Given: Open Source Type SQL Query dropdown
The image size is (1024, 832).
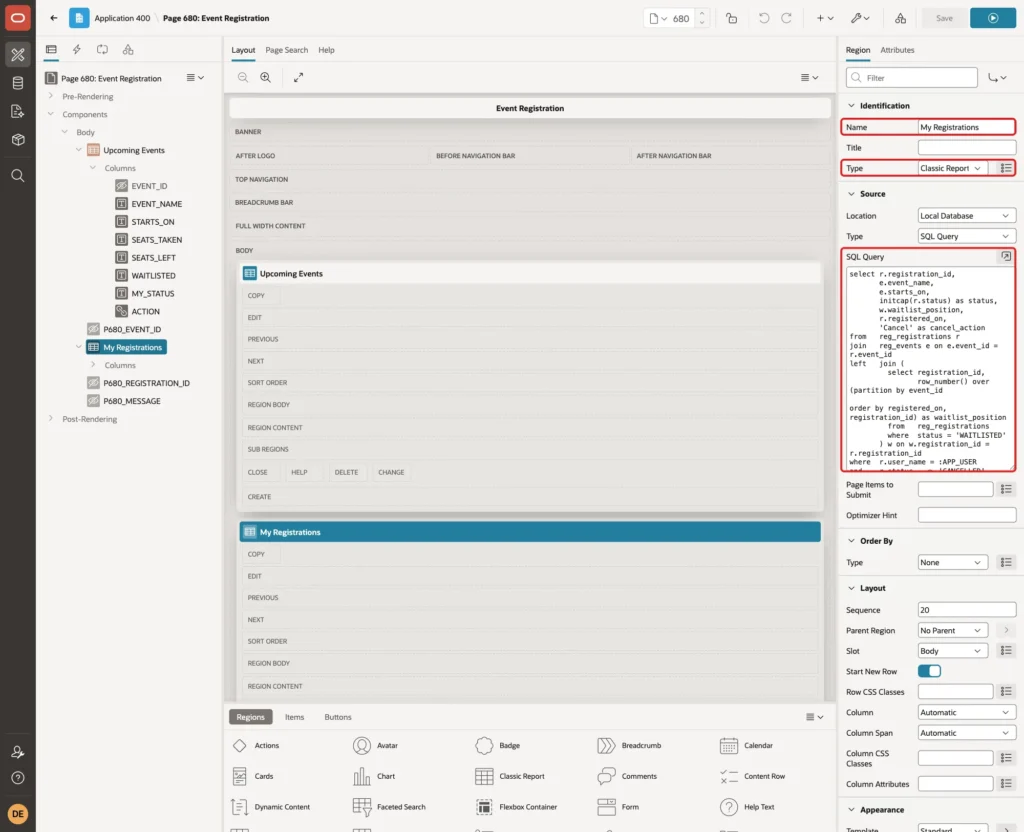Looking at the screenshot, I should (967, 236).
